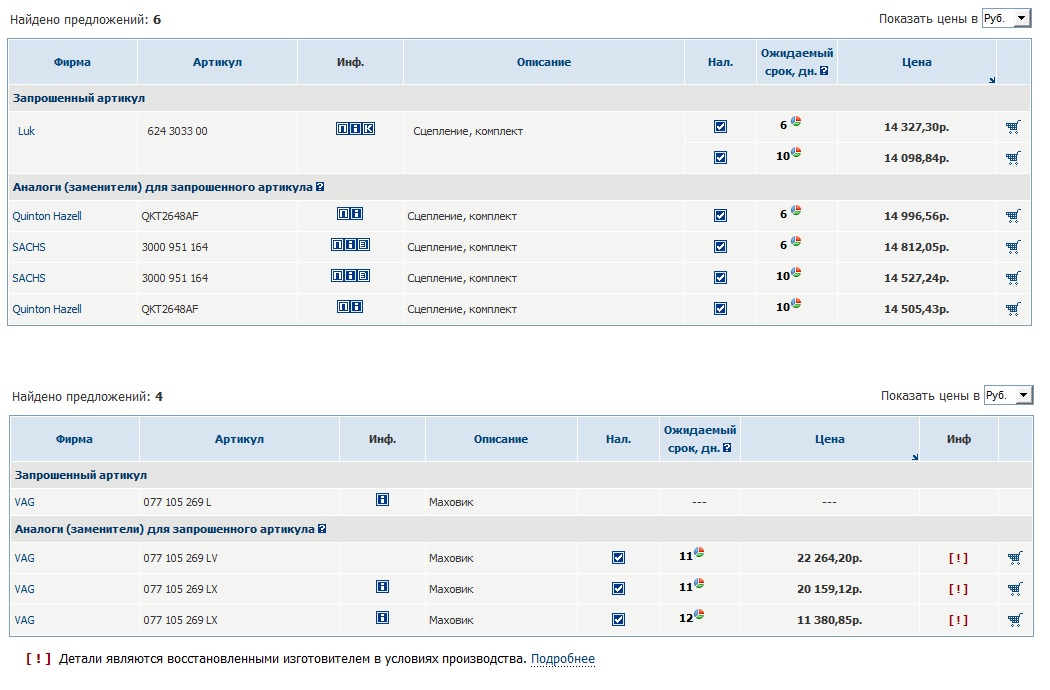The image size is (1050, 690).
Task: Add Luk clutch kit 14 327,30р. to cart
Action: point(1013,127)
